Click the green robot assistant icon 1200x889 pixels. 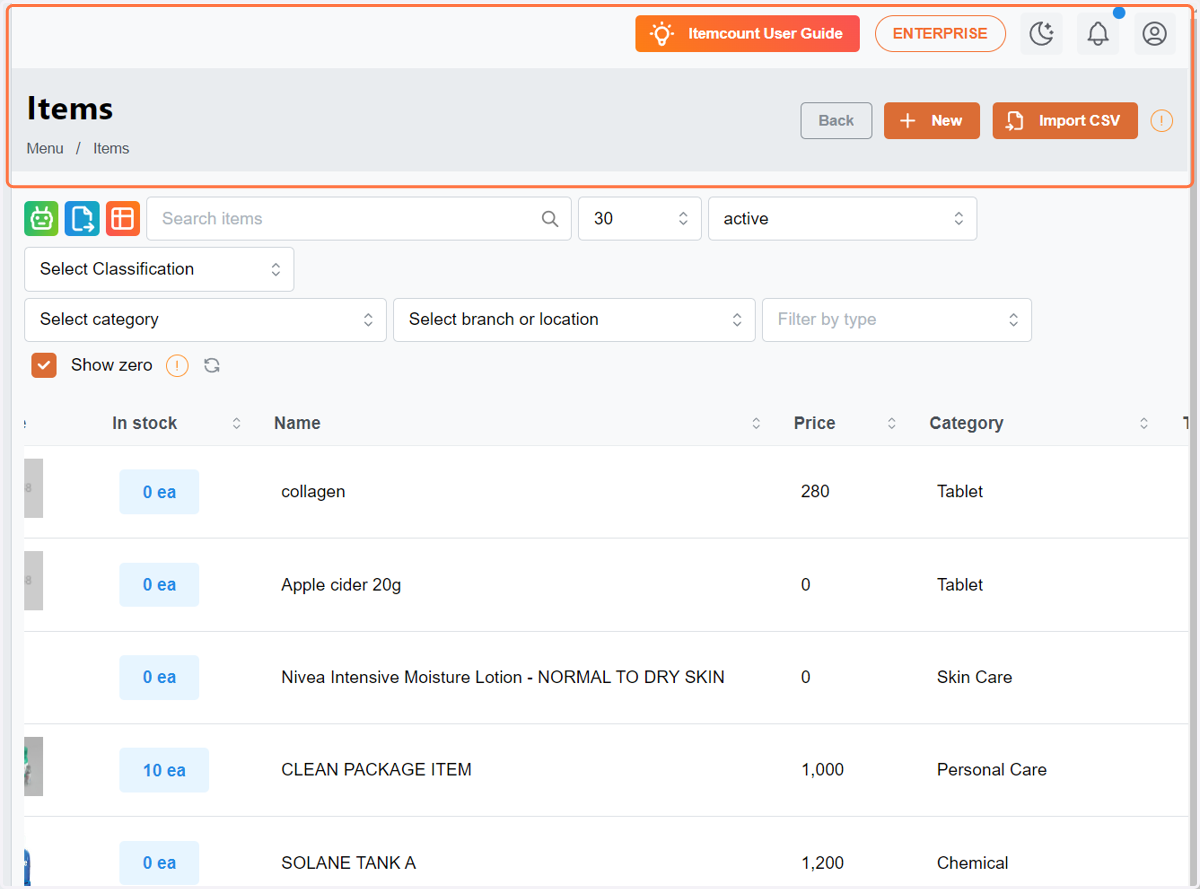41,219
